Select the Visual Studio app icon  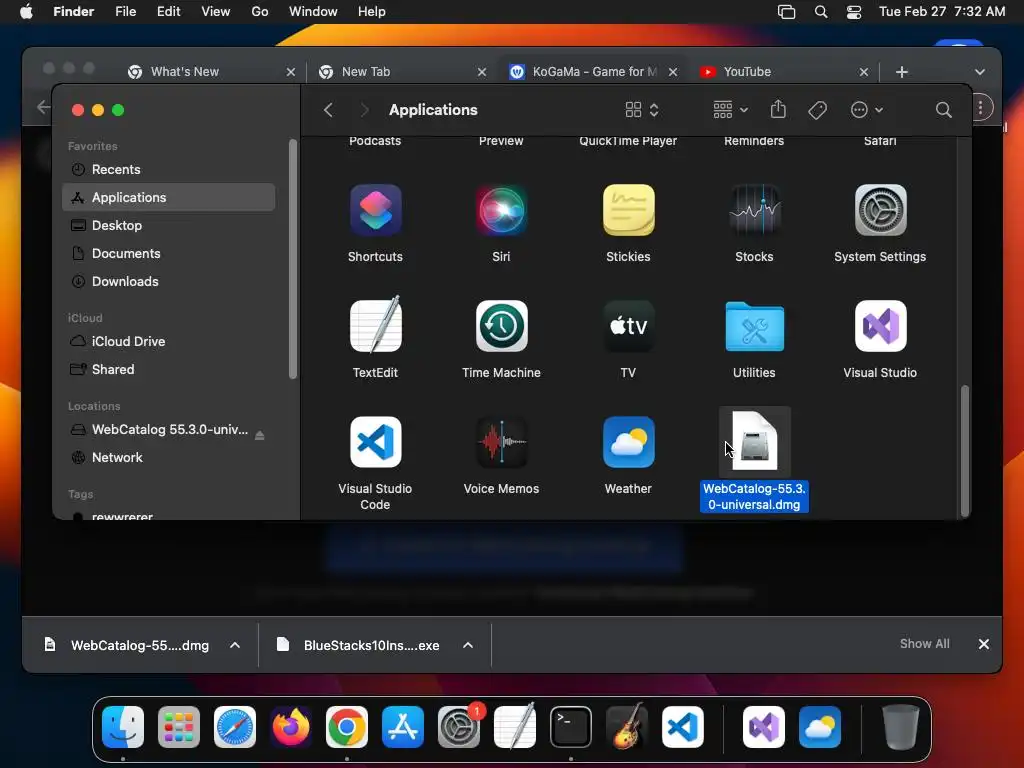(880, 326)
